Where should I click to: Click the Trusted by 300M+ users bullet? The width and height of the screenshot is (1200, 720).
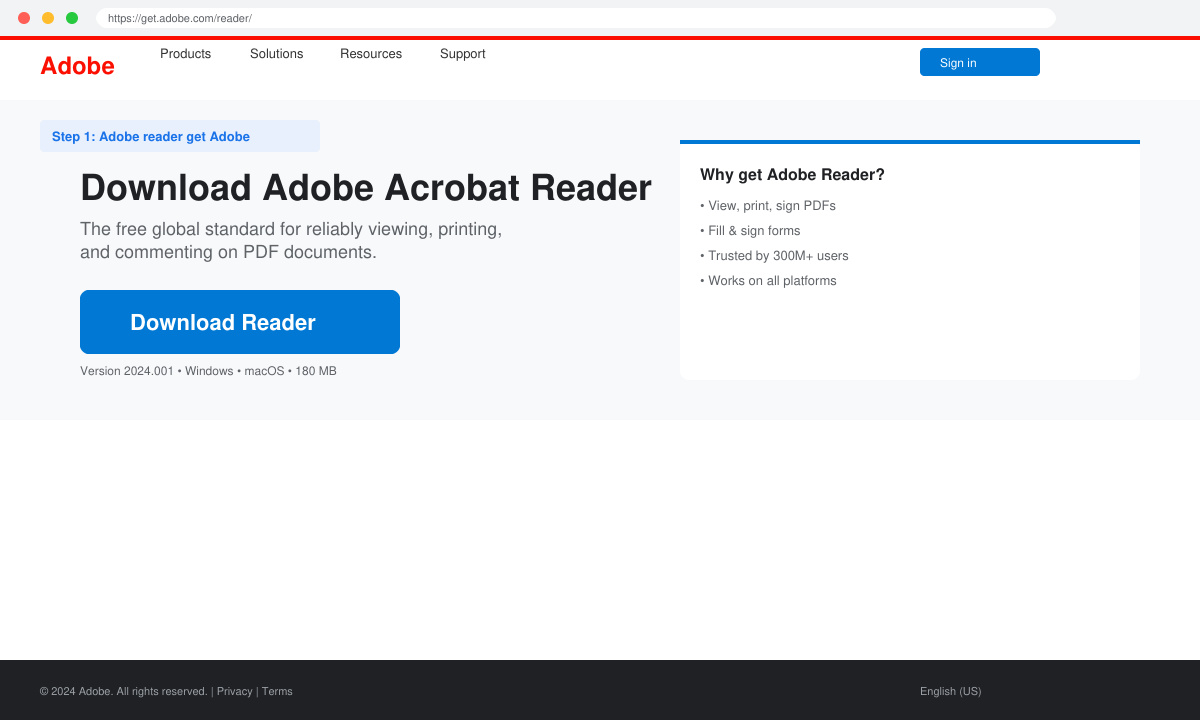pyautogui.click(x=774, y=256)
